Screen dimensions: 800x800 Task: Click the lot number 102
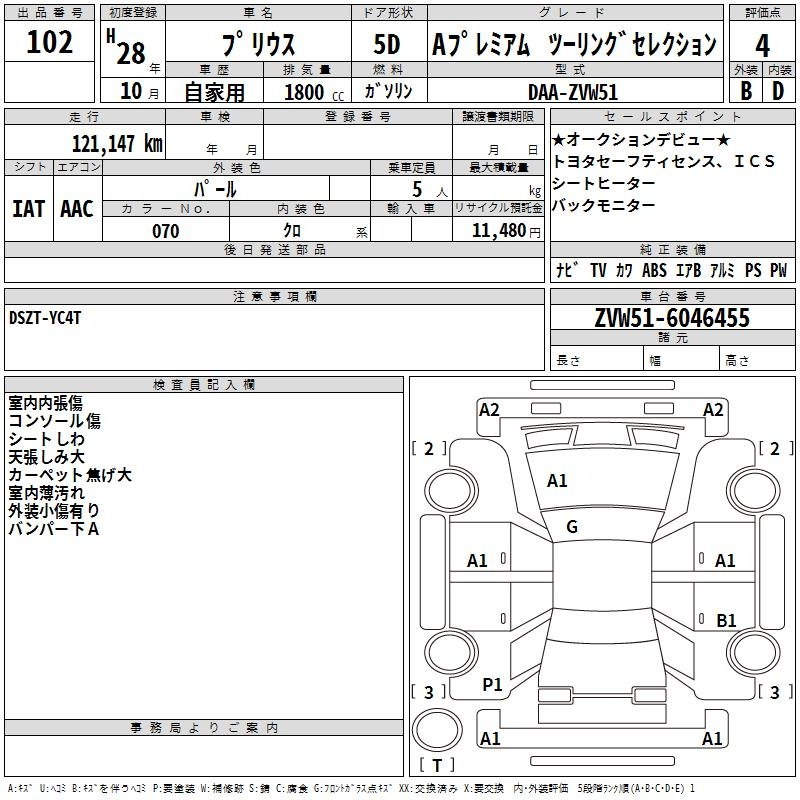tap(50, 43)
